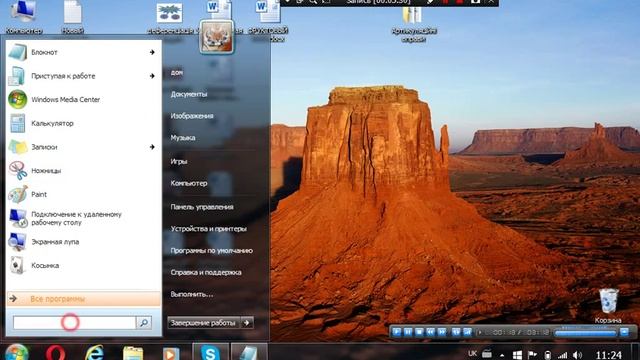Open the Игры folder
Image resolution: width=640 pixels, height=360 pixels.
179,161
